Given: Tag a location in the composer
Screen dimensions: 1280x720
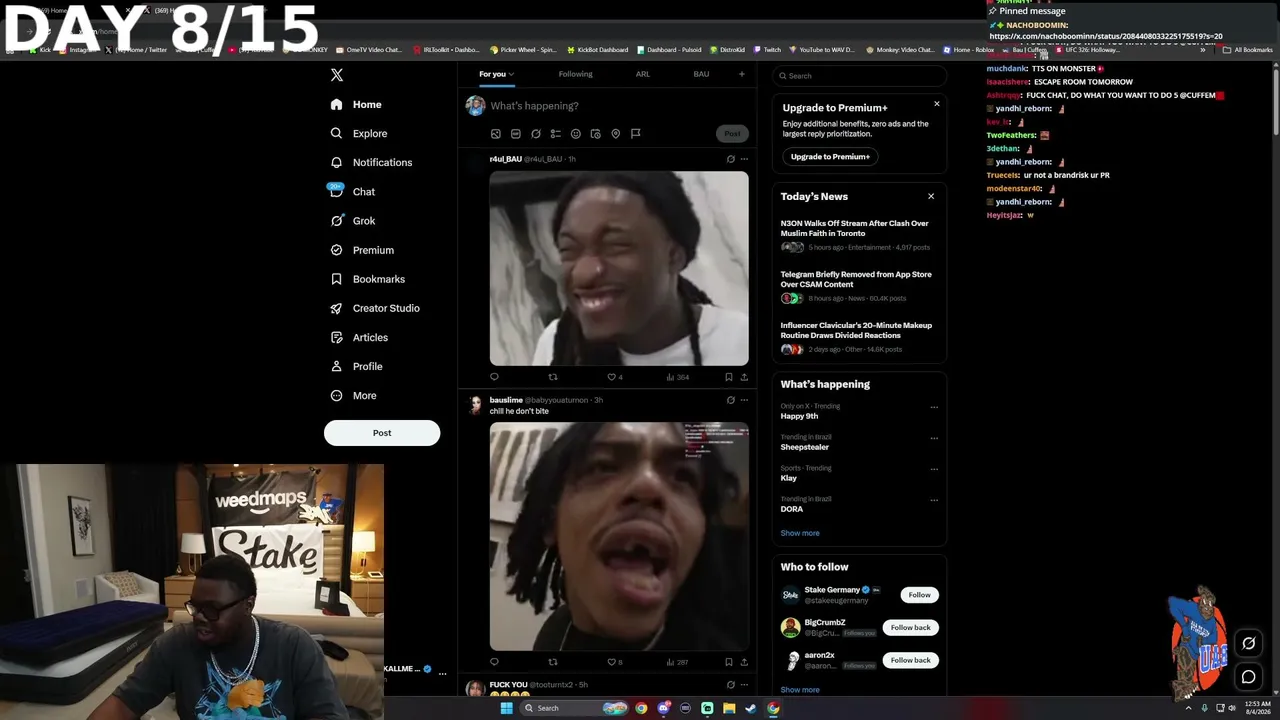Looking at the screenshot, I should 616,134.
